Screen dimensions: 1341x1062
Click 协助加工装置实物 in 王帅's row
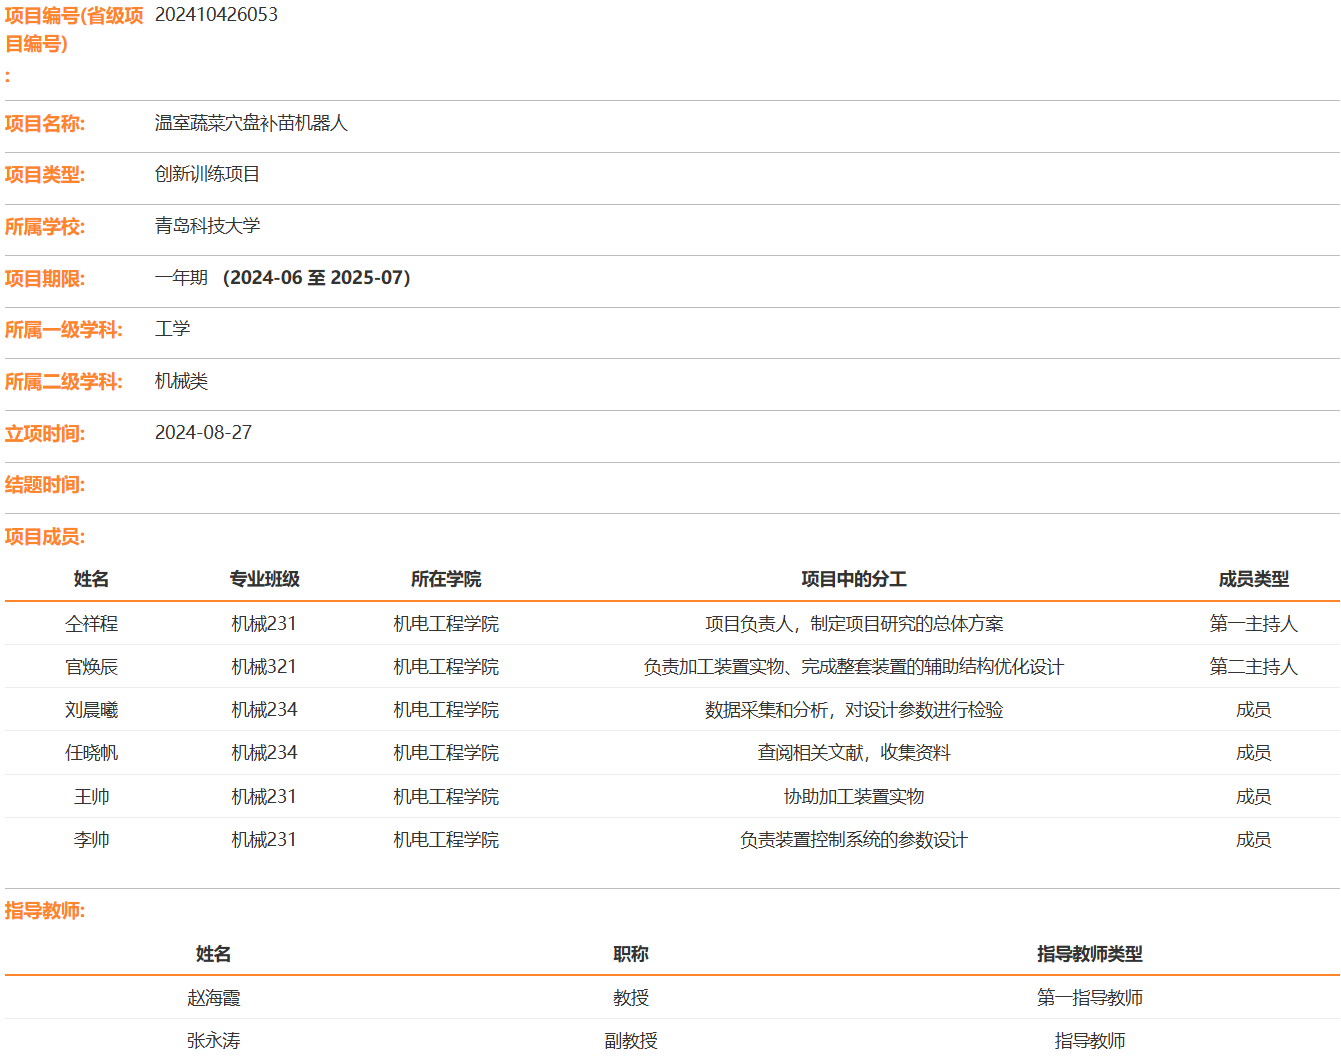pos(853,797)
